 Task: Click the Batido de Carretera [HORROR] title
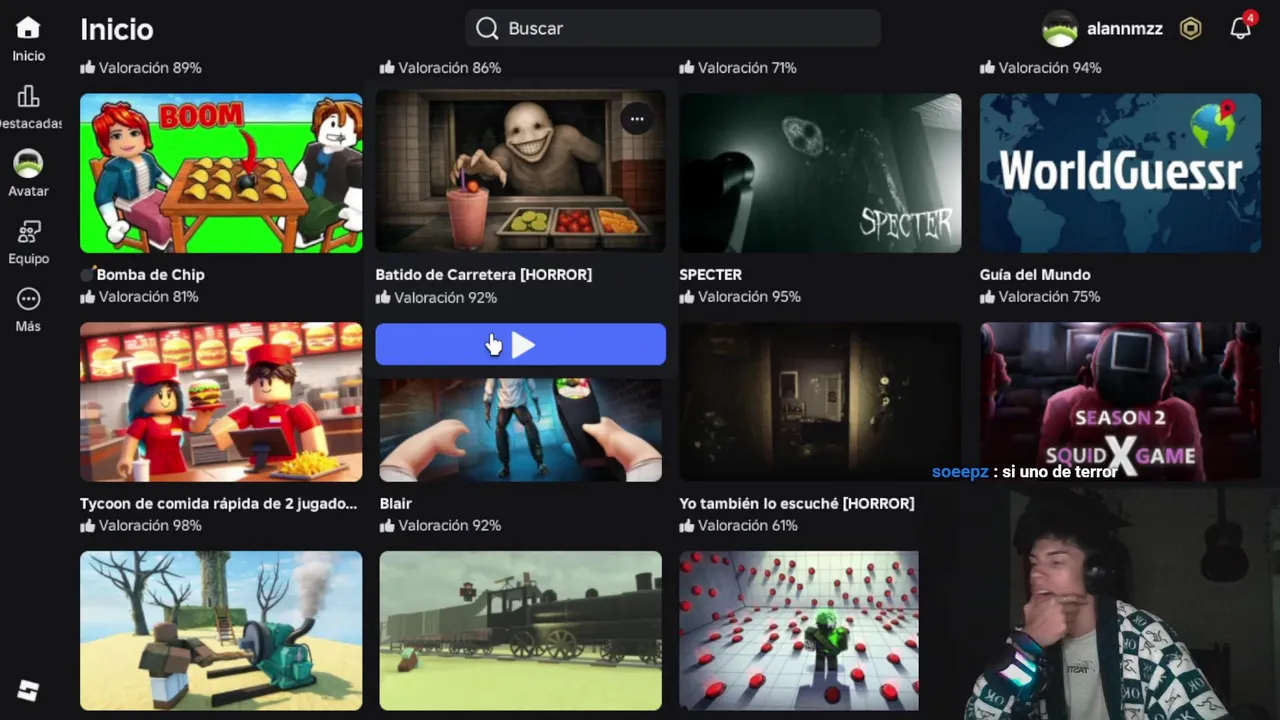[x=483, y=274]
